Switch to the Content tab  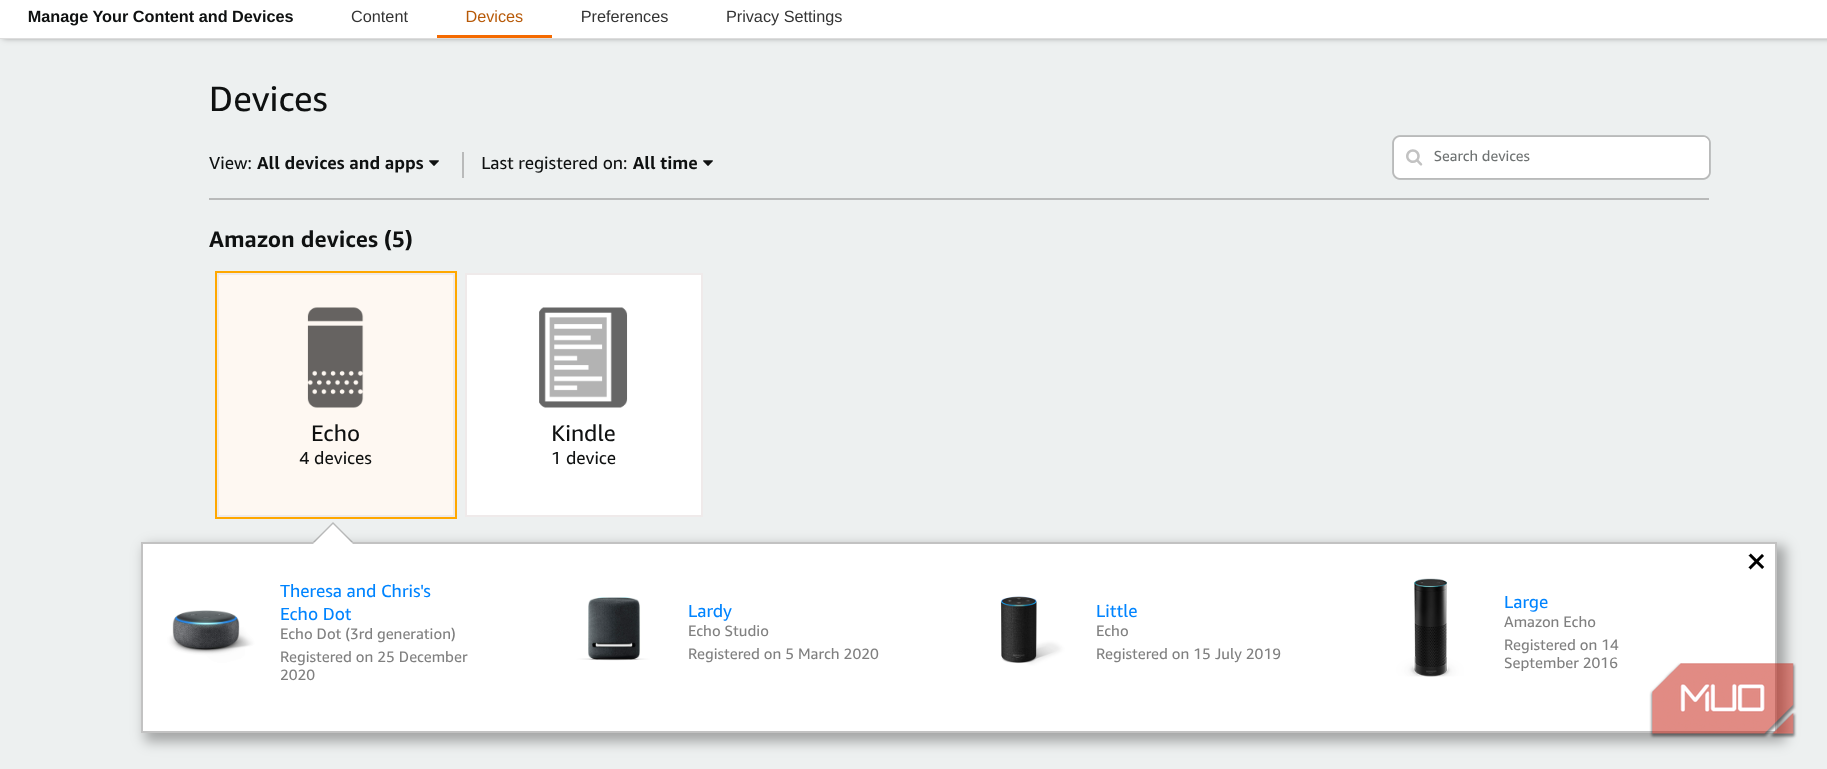379,17
